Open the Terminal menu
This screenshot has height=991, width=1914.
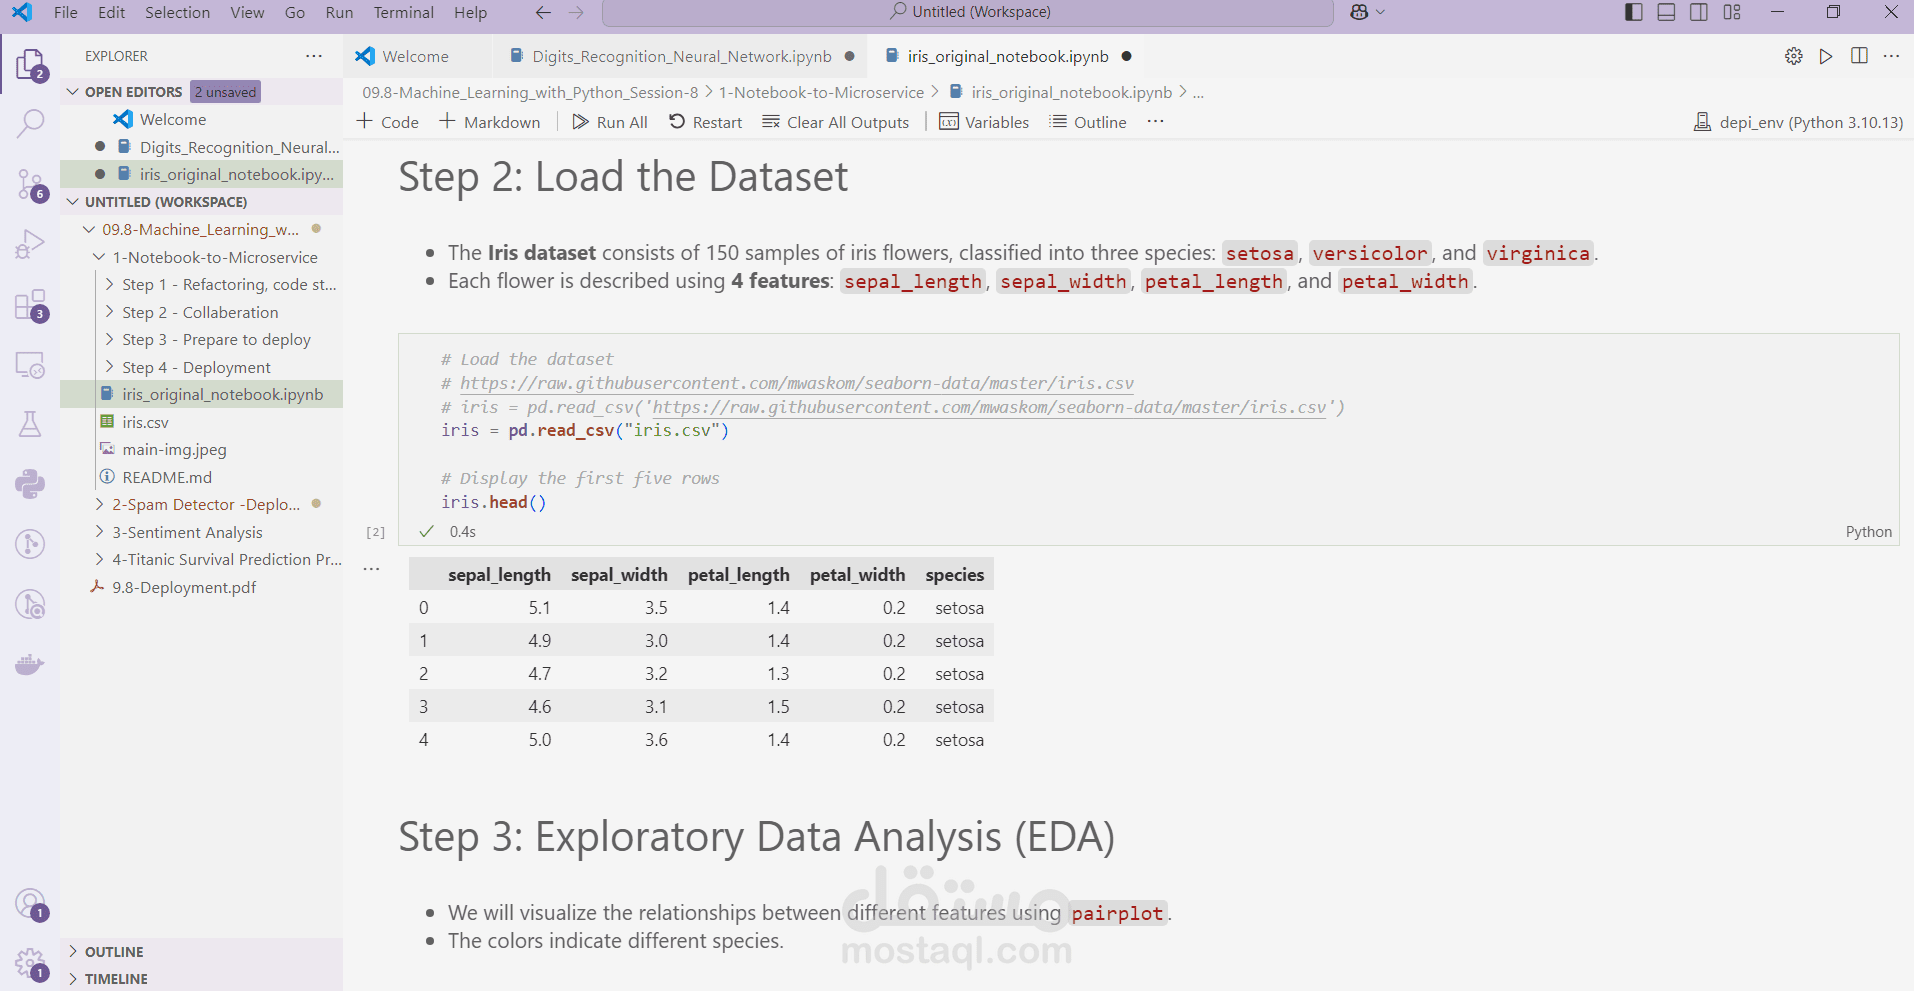403,12
